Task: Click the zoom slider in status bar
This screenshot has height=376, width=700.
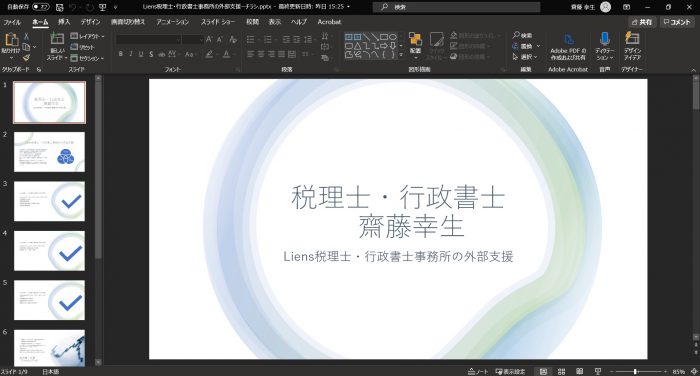Action: click(635, 372)
